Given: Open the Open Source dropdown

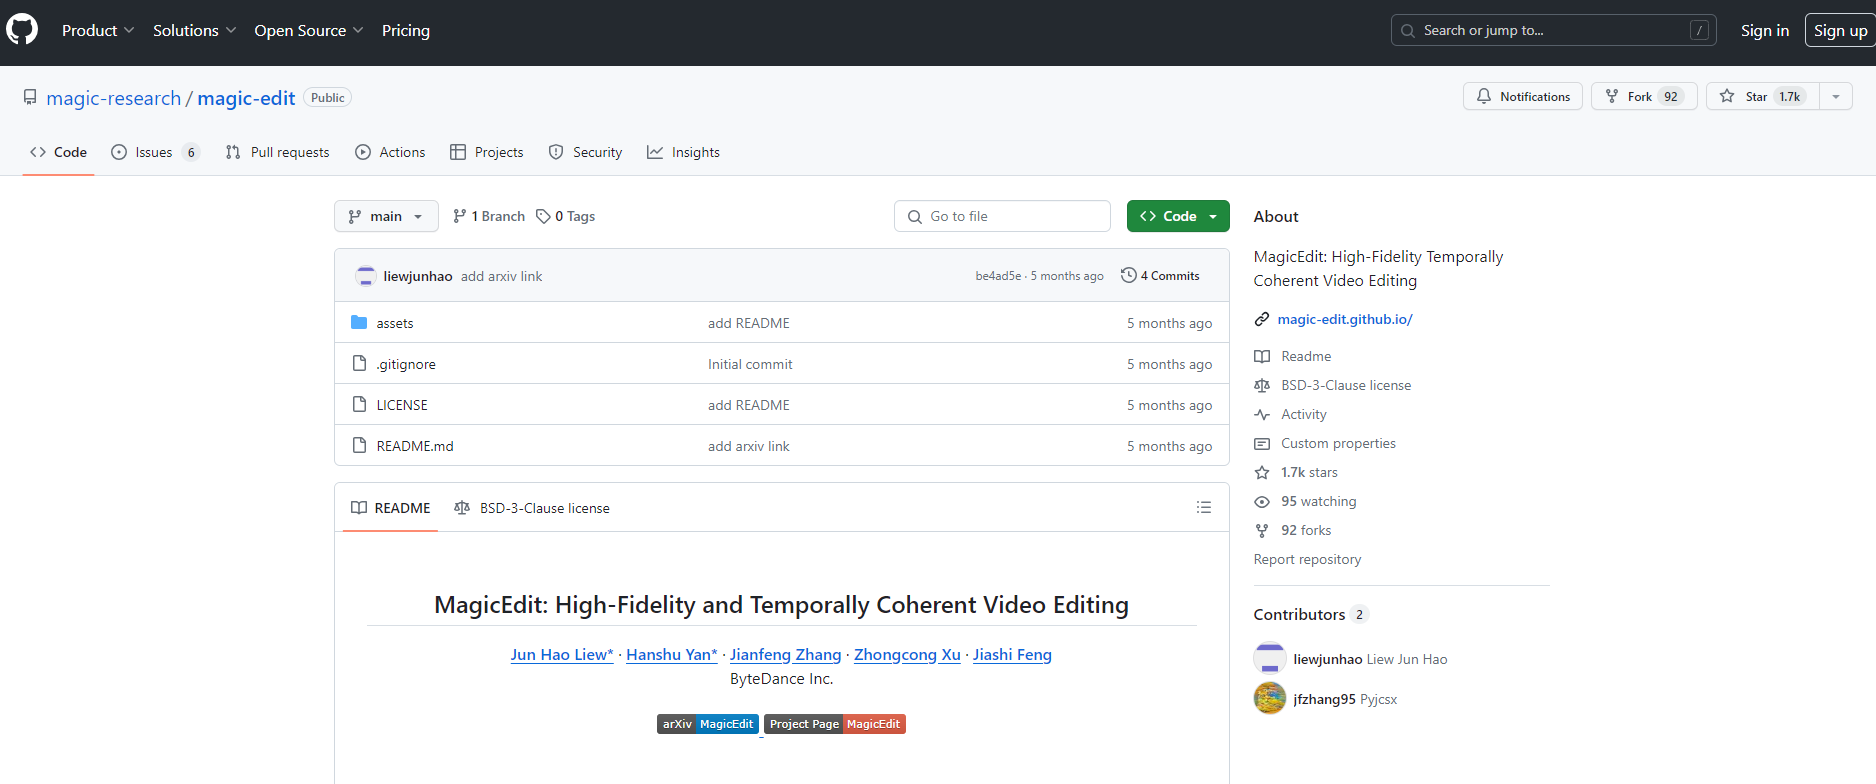Looking at the screenshot, I should [309, 31].
